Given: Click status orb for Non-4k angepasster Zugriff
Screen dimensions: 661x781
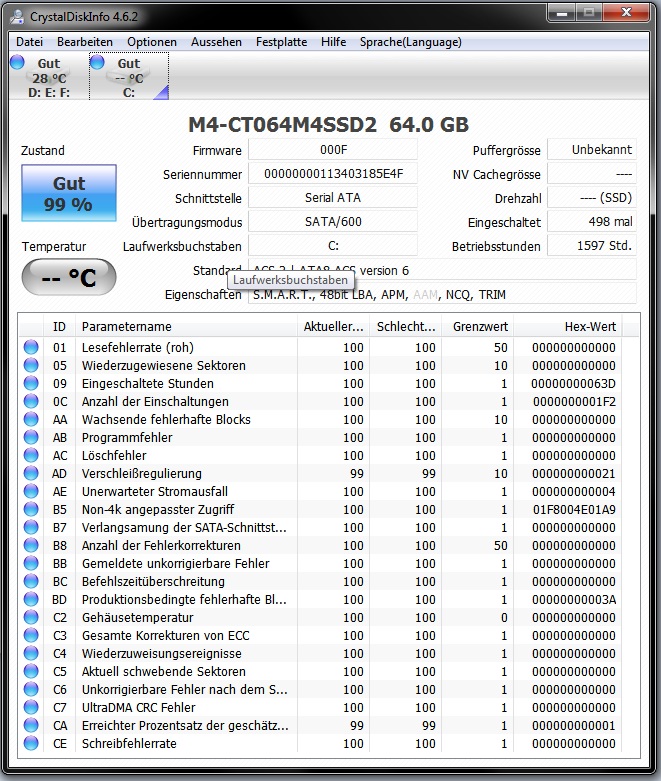Looking at the screenshot, I should tap(31, 509).
